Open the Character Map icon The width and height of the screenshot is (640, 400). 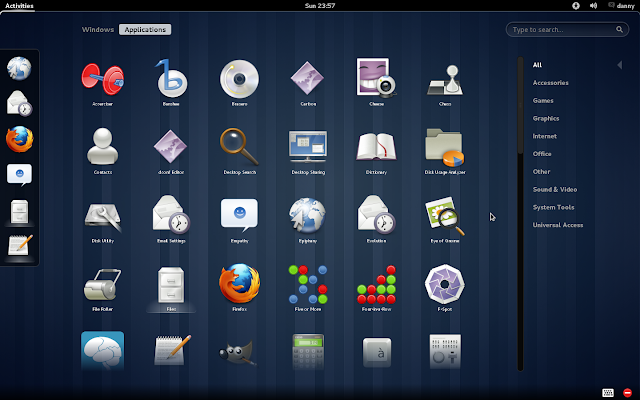click(x=377, y=352)
